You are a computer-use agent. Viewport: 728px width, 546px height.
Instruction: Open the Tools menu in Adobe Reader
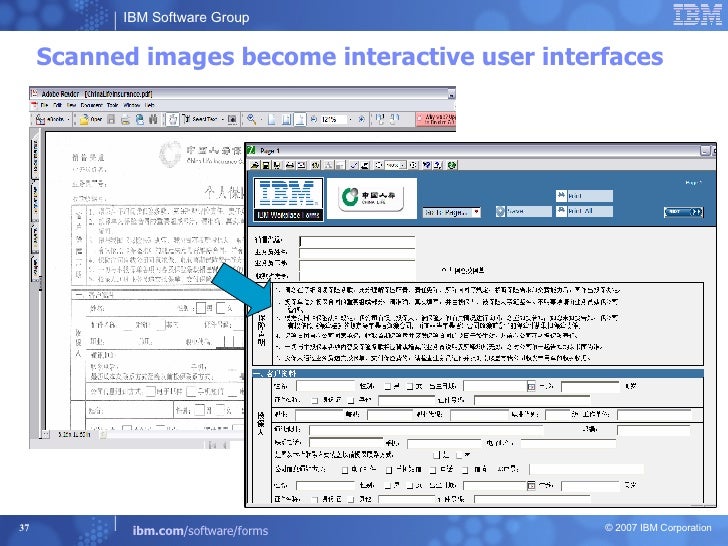coord(112,105)
